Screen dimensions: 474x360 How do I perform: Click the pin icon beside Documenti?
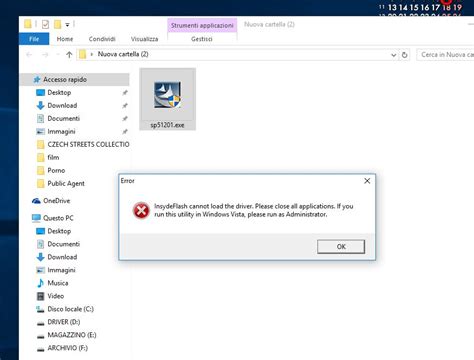(125, 119)
